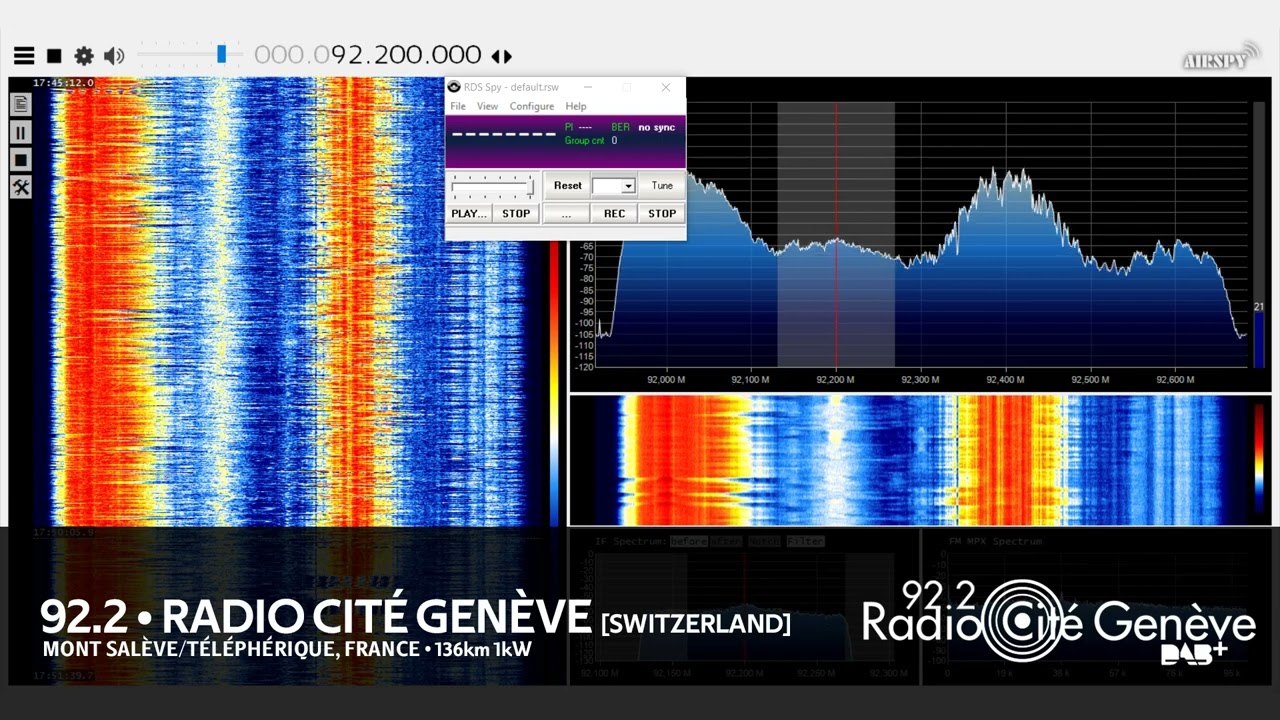The height and width of the screenshot is (720, 1280).
Task: Click the PLAY... button in RDS Spy
Action: (469, 213)
